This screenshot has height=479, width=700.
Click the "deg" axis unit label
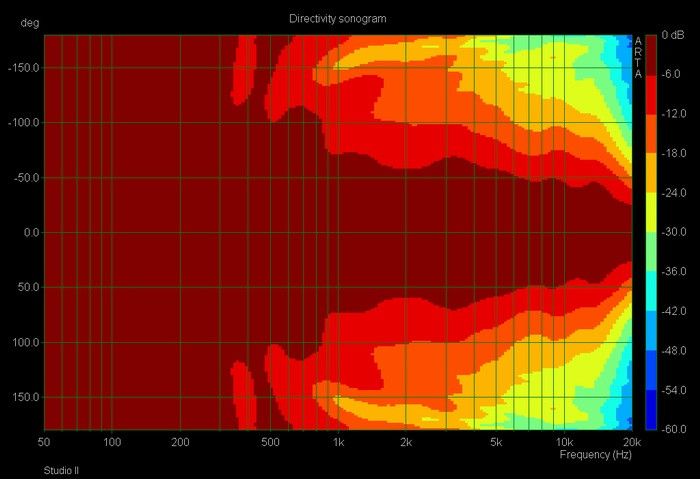pyautogui.click(x=30, y=23)
